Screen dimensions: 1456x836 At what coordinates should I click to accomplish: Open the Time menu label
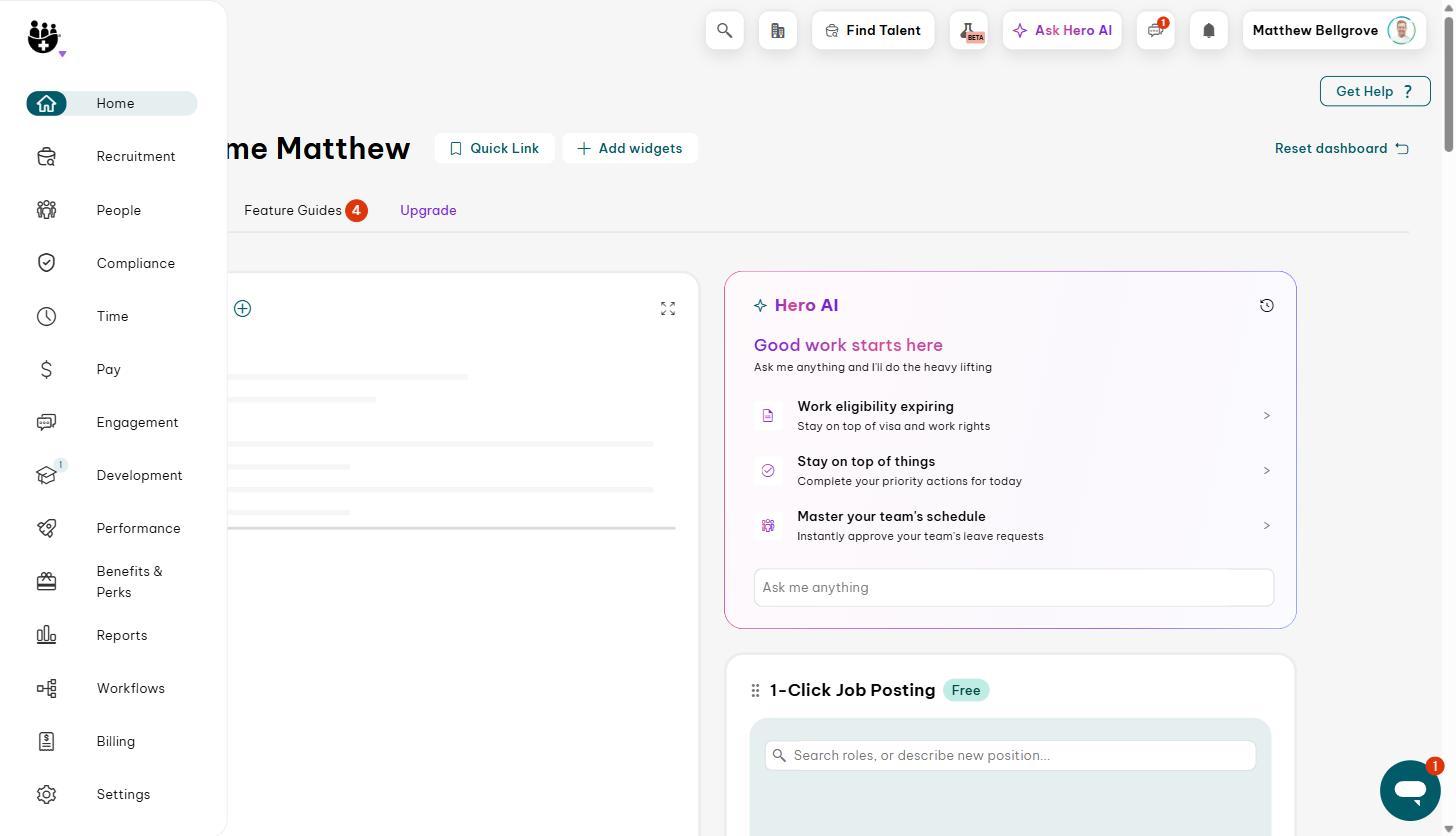click(x=113, y=316)
